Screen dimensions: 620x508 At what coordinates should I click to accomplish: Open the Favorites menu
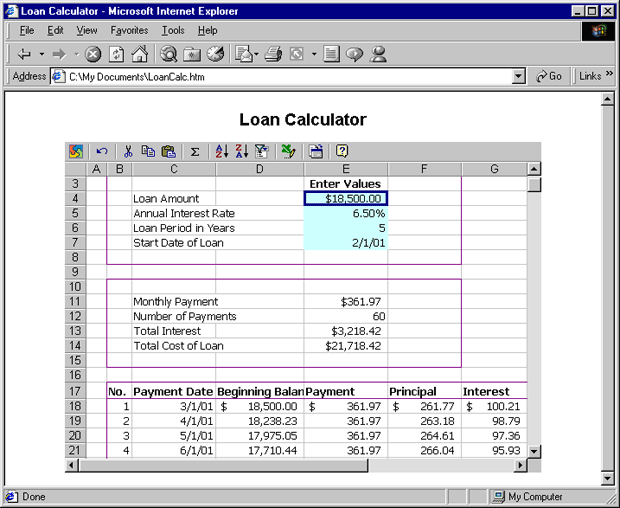129,30
